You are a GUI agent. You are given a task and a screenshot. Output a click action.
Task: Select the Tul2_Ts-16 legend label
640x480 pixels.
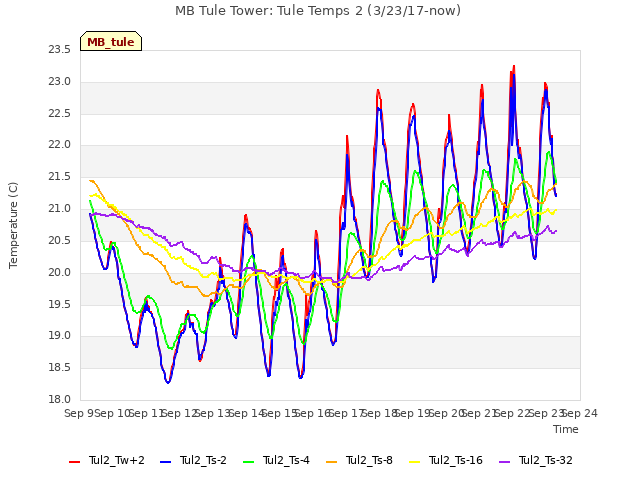pyautogui.click(x=456, y=460)
